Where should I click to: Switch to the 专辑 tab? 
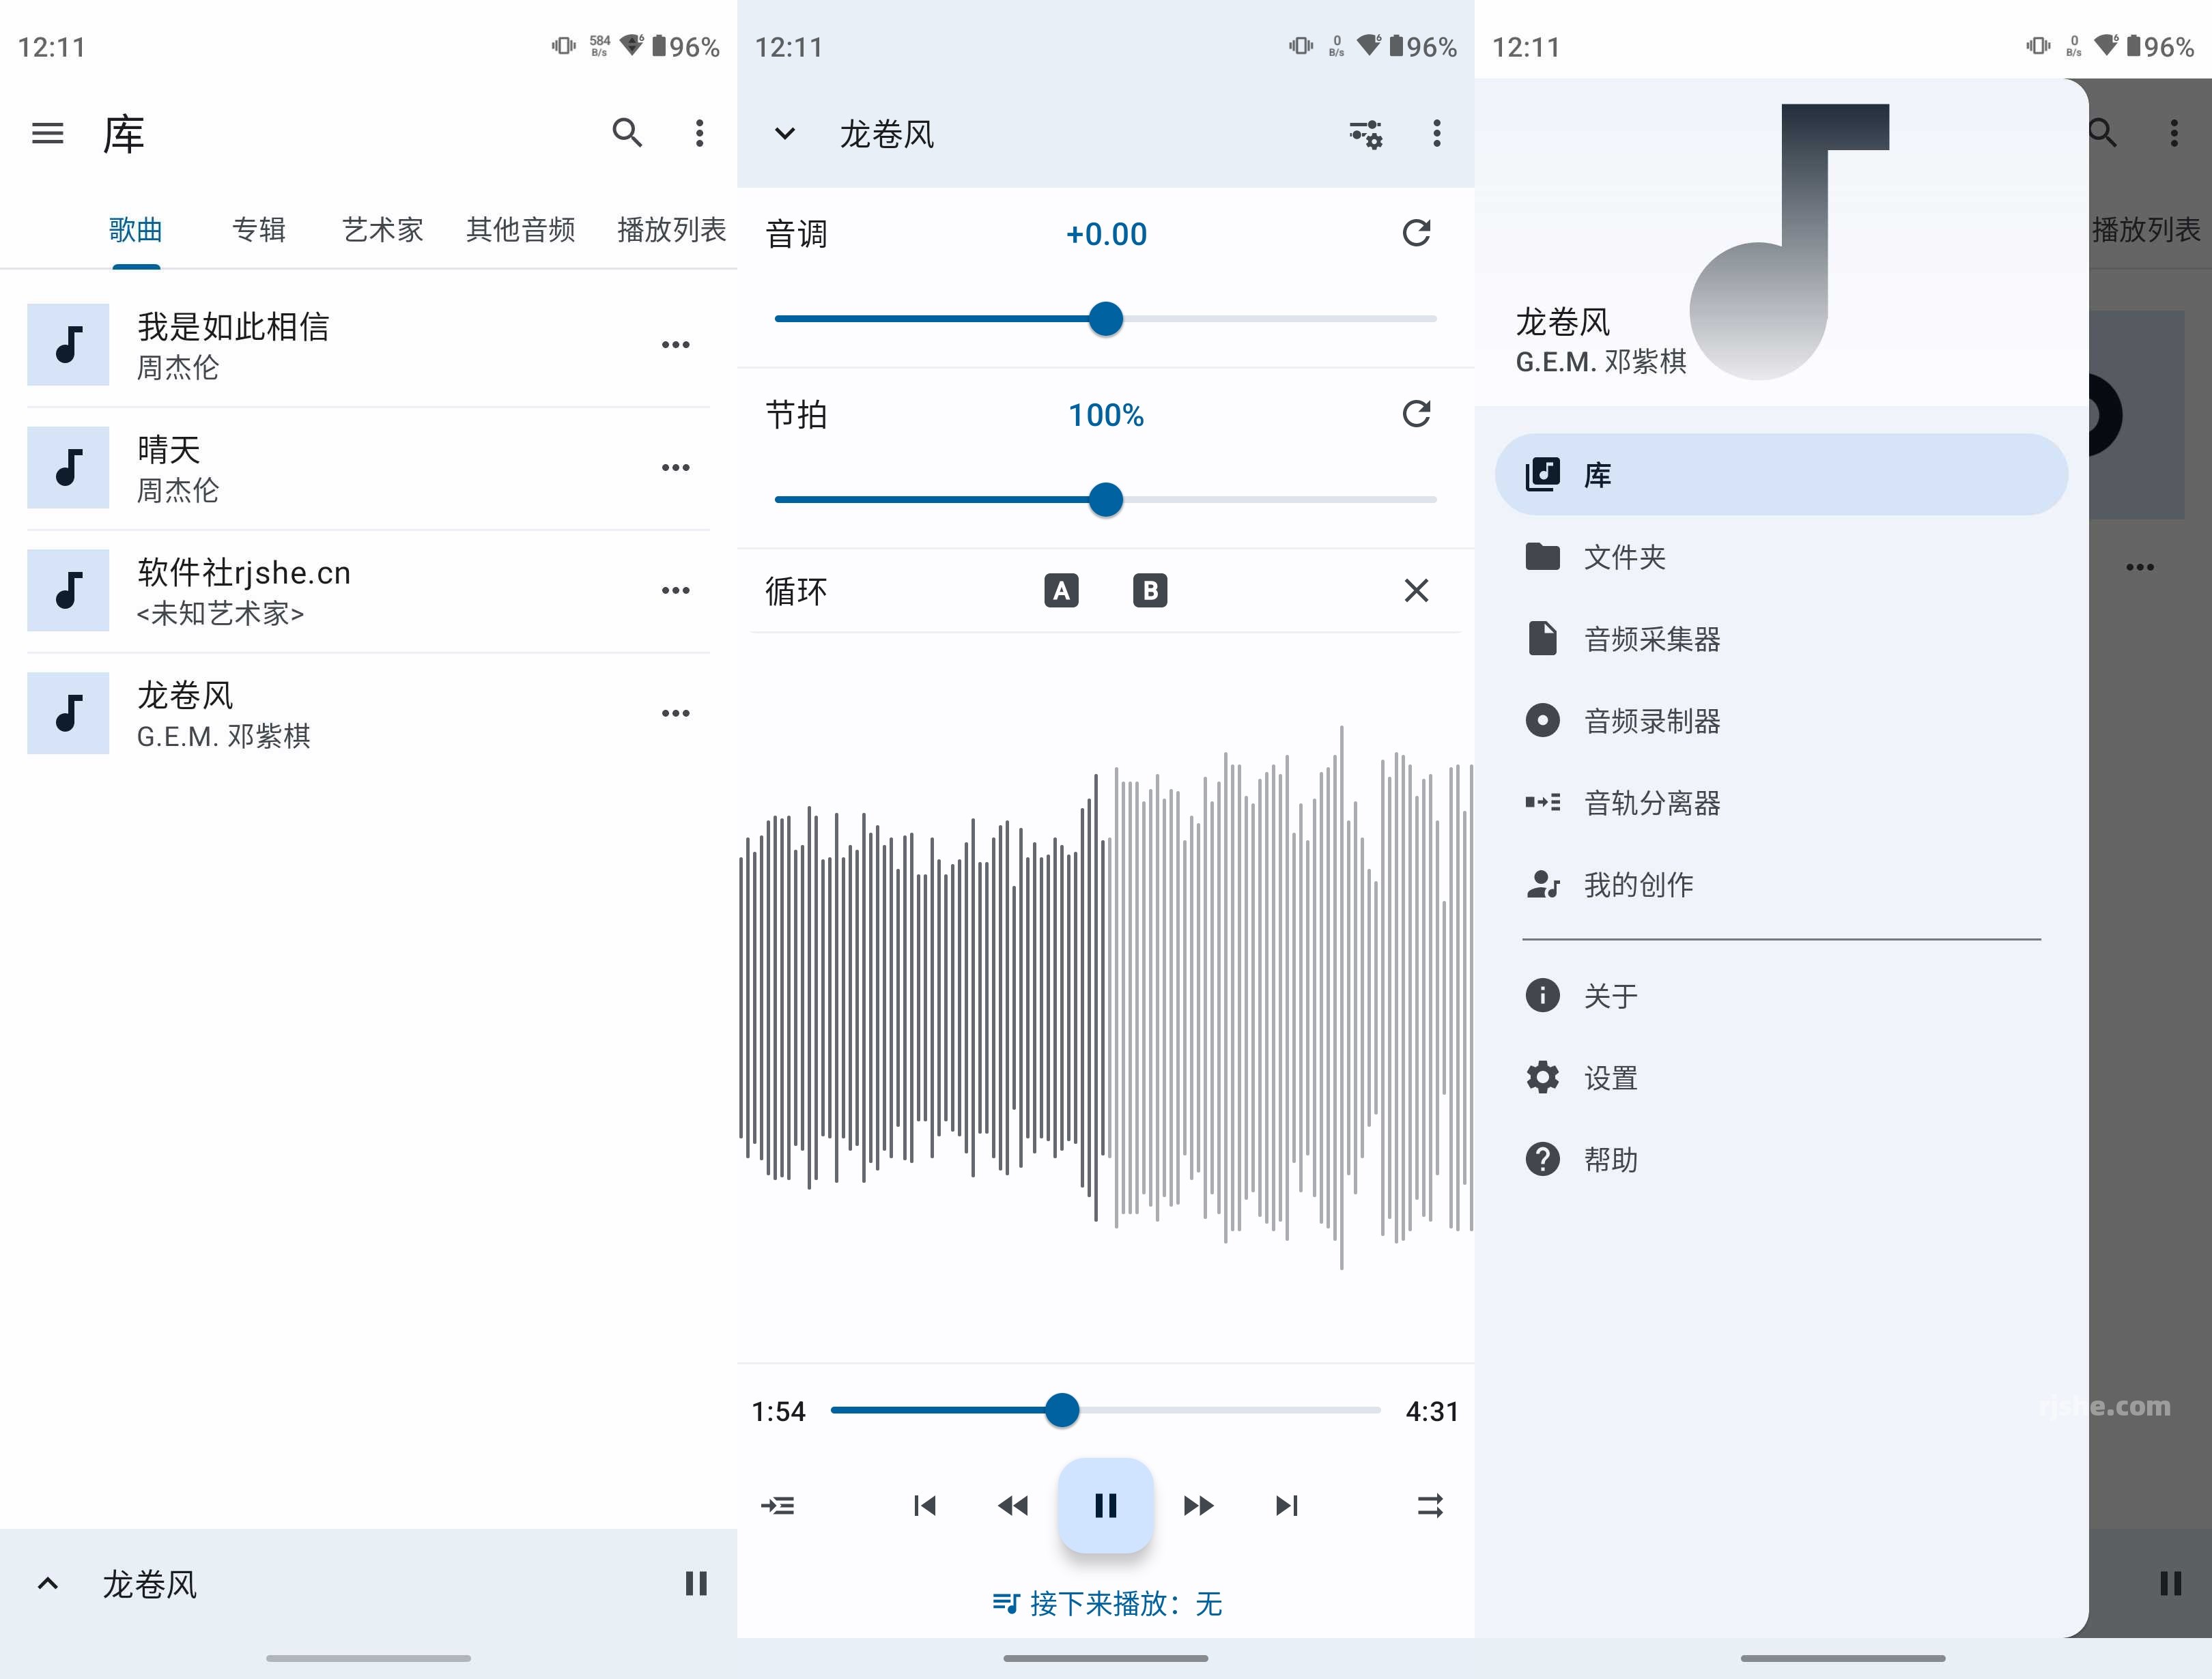click(258, 229)
